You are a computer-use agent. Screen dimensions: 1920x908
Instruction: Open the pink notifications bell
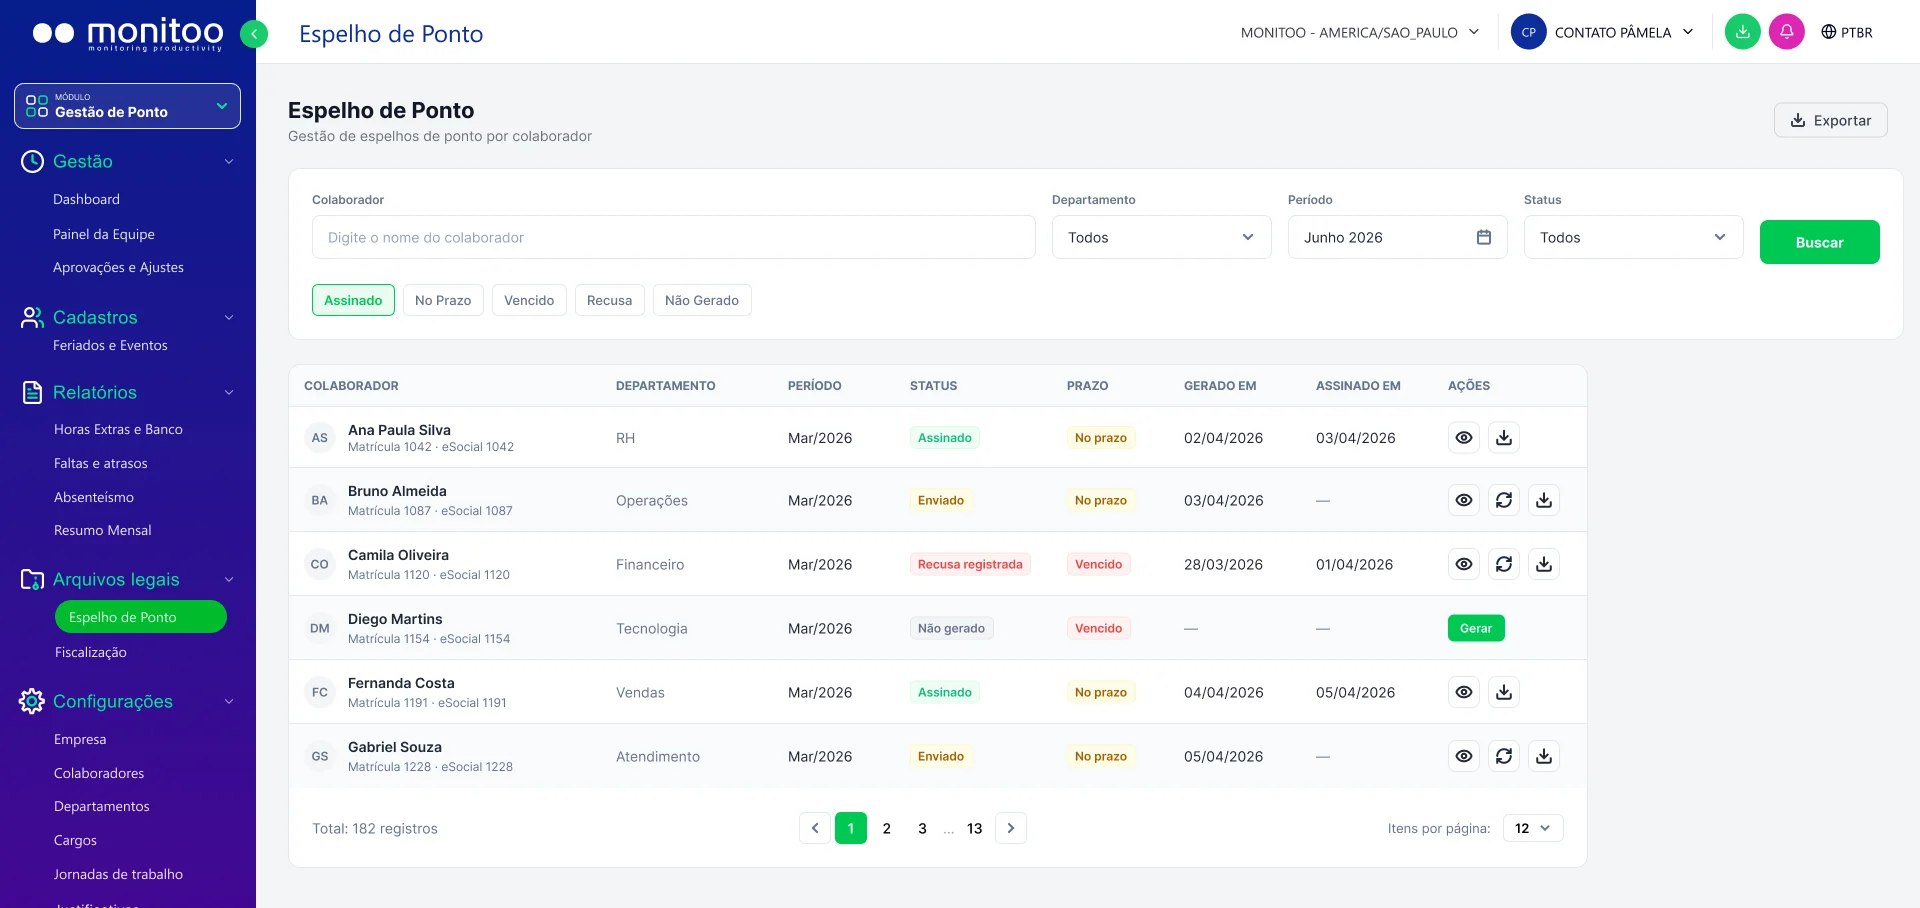click(1786, 32)
